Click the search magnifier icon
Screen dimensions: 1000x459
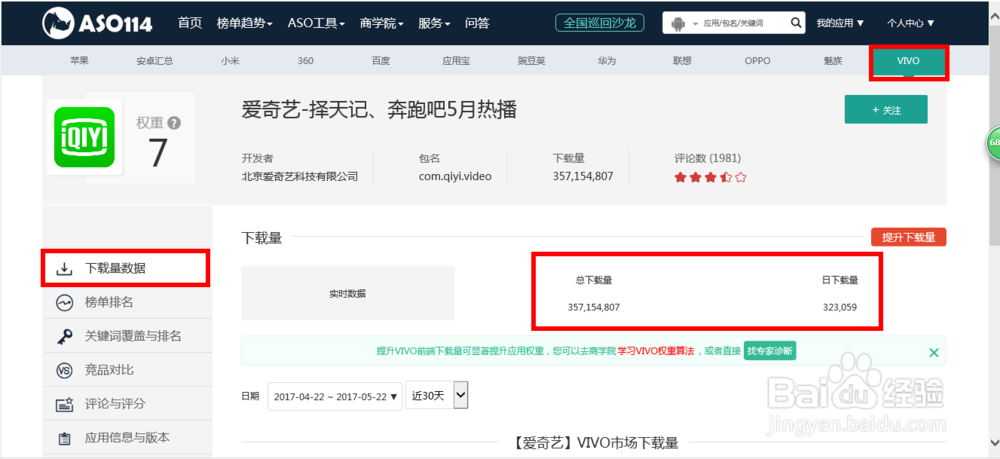[x=795, y=24]
